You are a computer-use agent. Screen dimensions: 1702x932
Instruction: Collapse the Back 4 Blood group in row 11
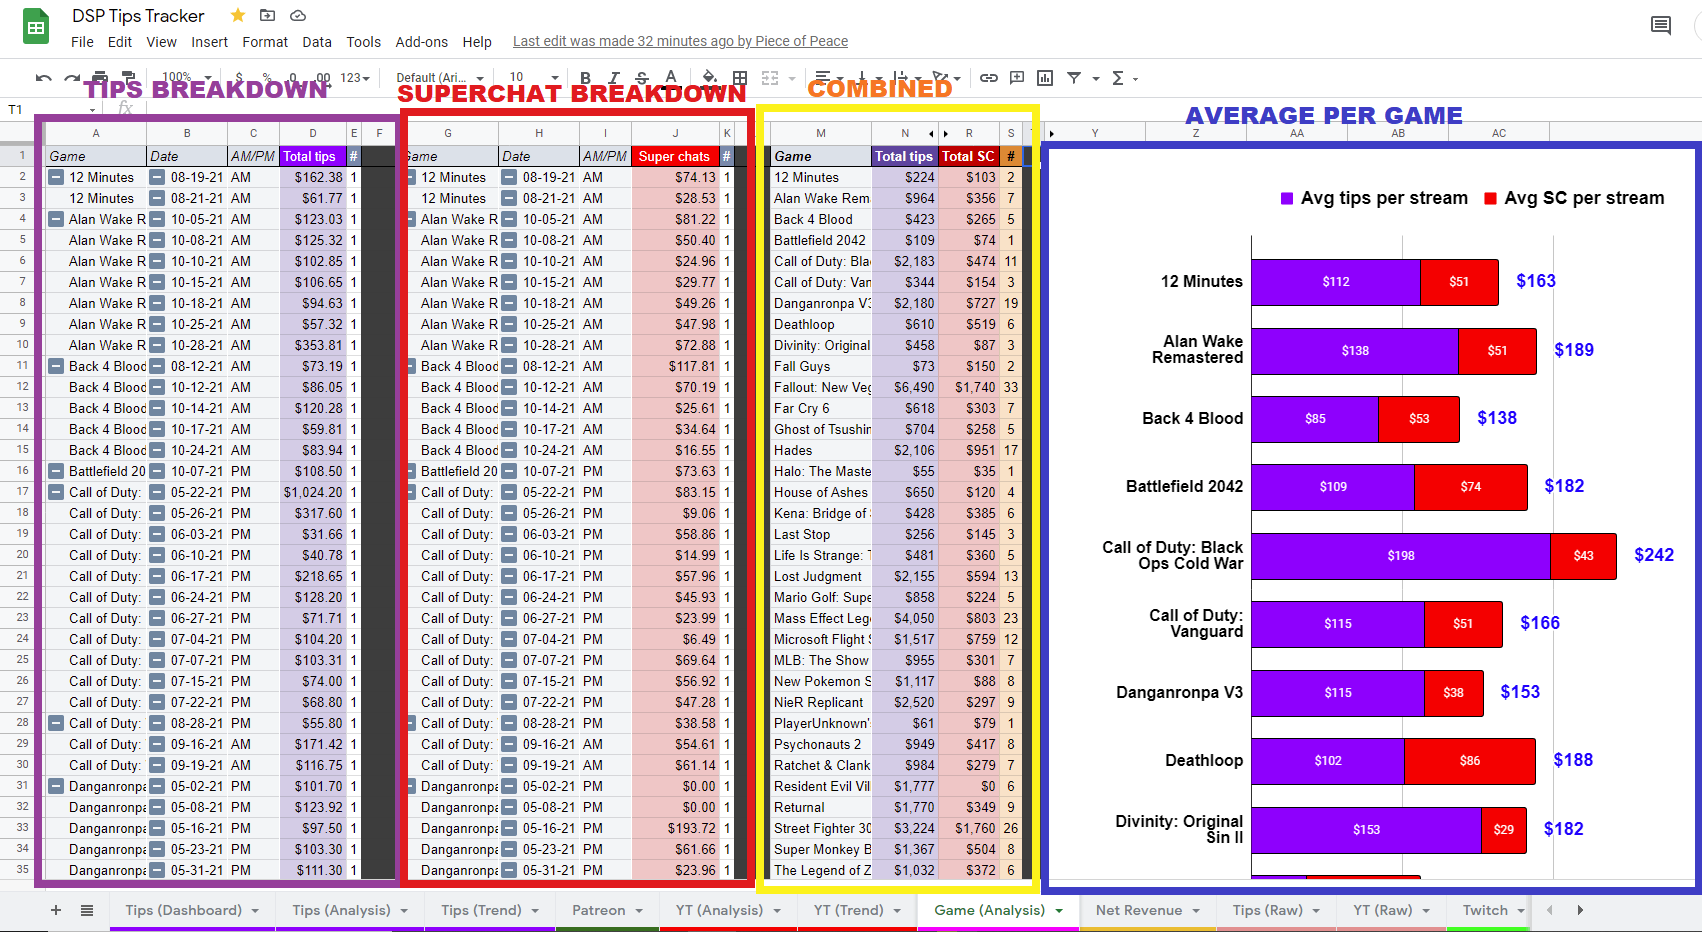click(56, 366)
